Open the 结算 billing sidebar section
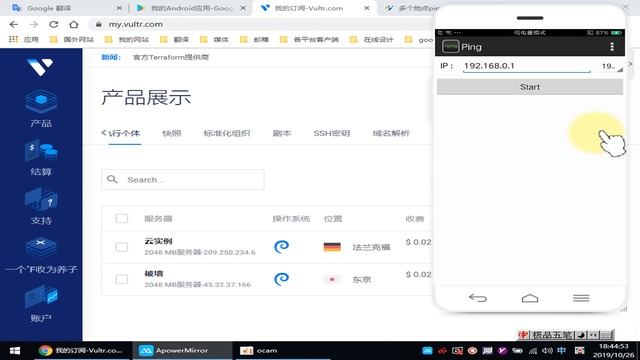Screen dimensions: 640x360 (41, 158)
